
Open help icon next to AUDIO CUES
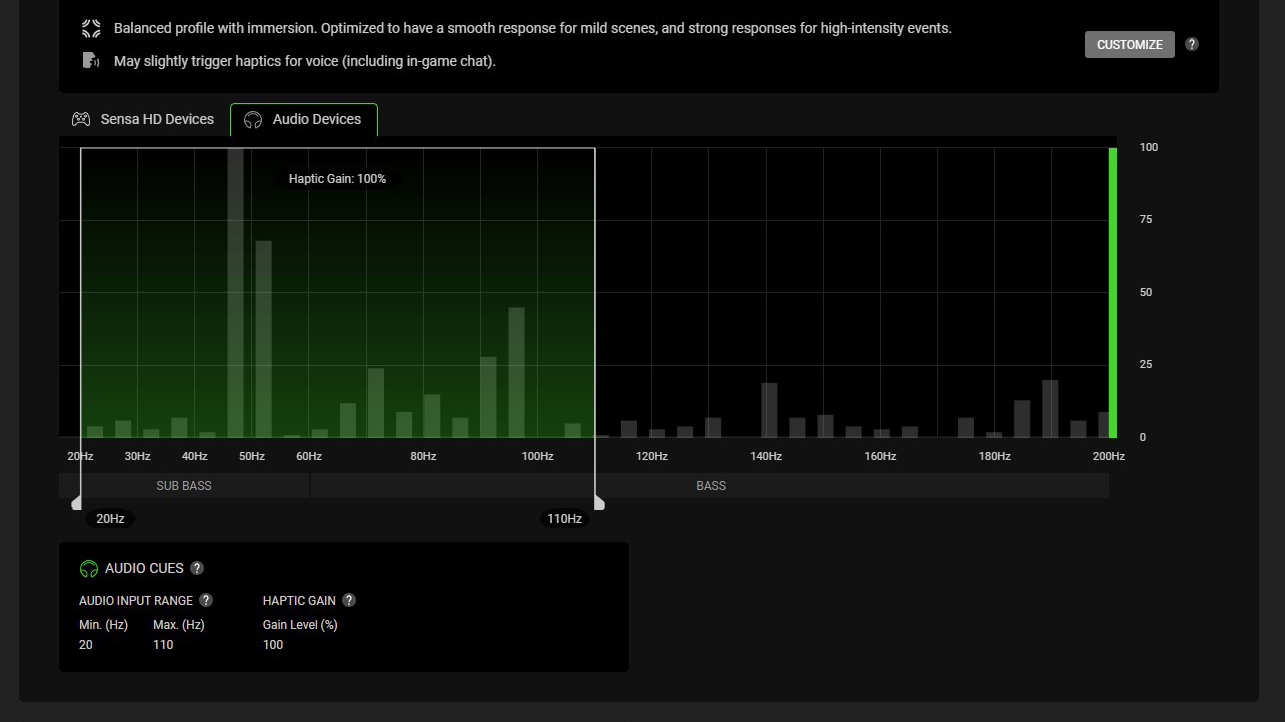point(197,568)
